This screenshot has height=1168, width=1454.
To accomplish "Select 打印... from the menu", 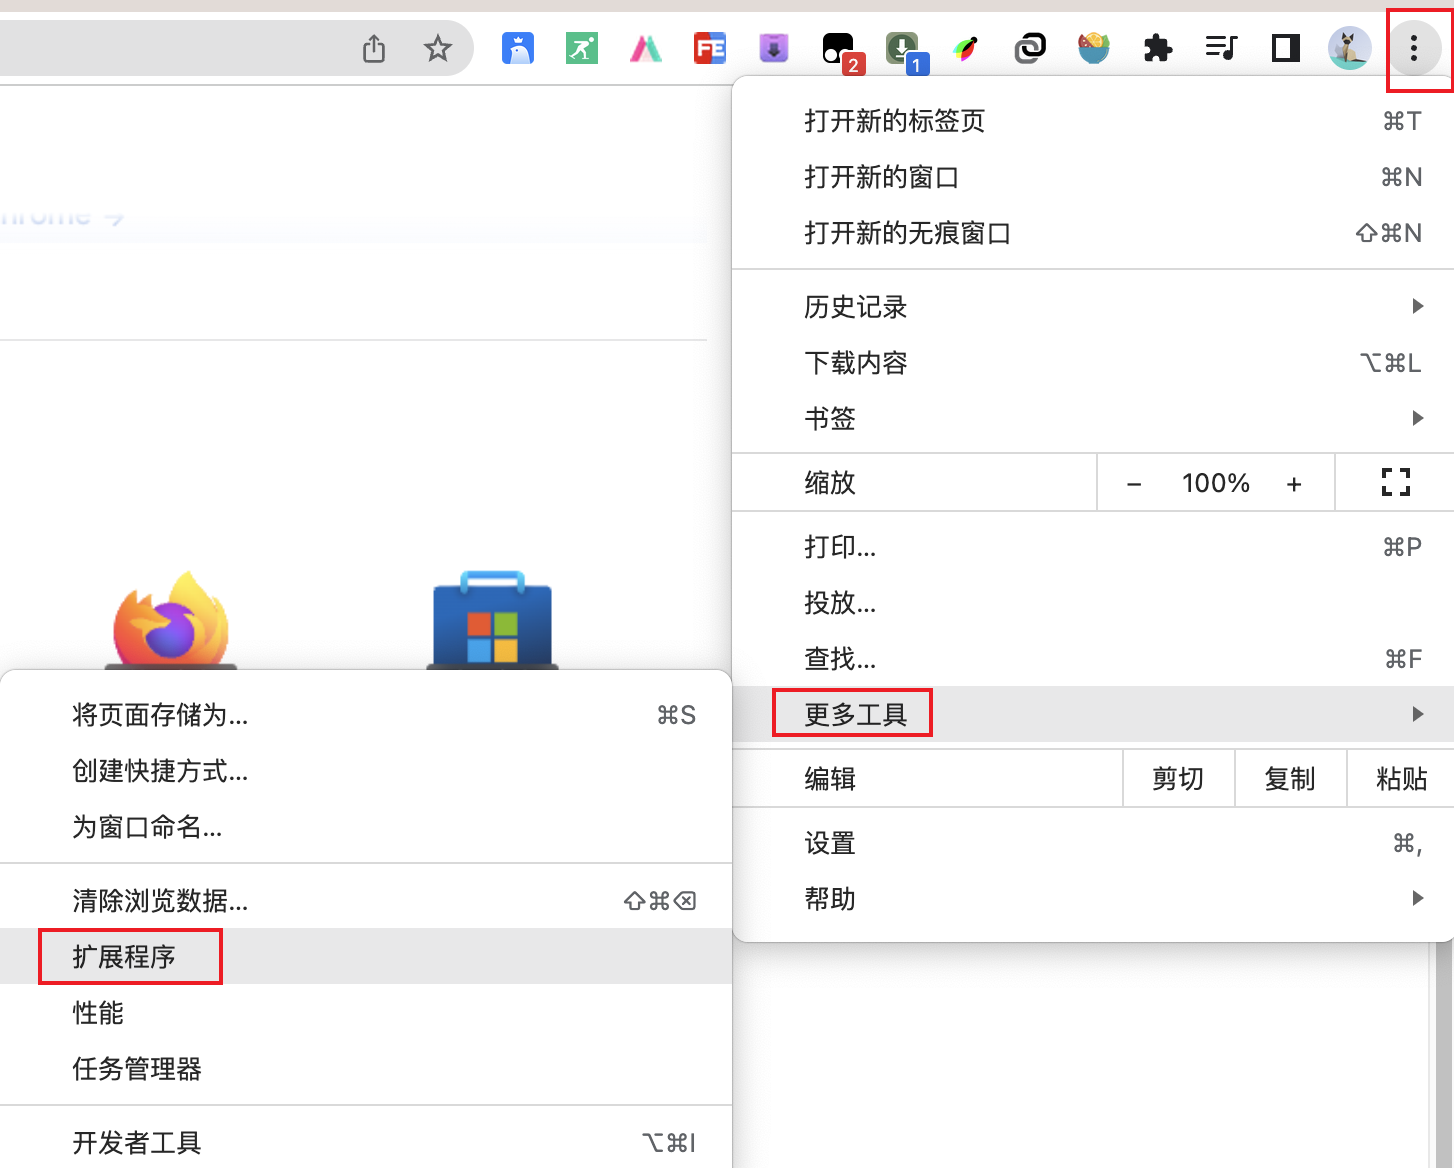I will 1093,547.
